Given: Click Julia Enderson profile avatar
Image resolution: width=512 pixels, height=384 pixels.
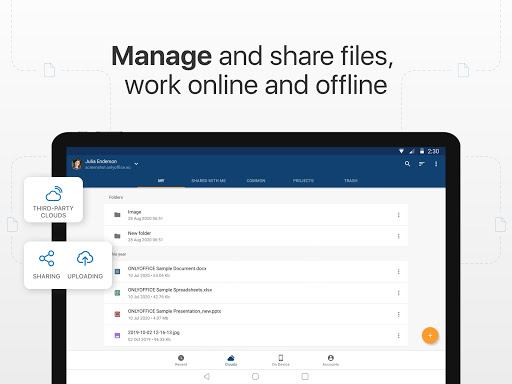Looking at the screenshot, I should (x=77, y=164).
